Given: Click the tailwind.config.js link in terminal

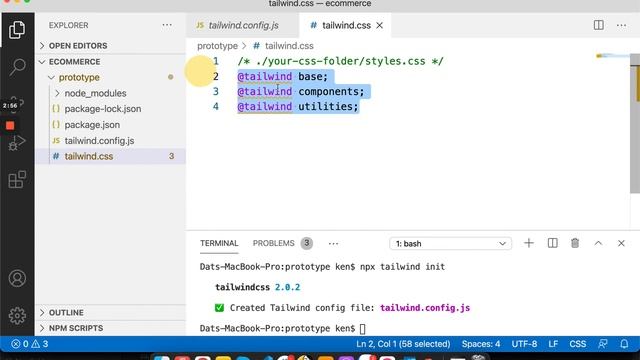Looking at the screenshot, I should (425, 308).
